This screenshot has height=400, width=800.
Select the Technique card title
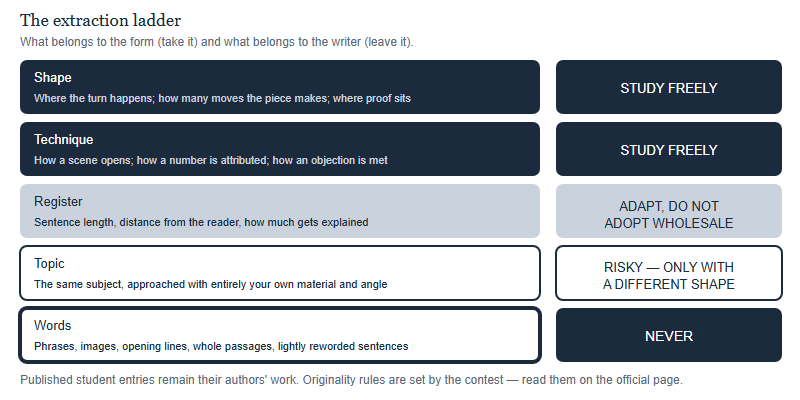[x=63, y=140]
